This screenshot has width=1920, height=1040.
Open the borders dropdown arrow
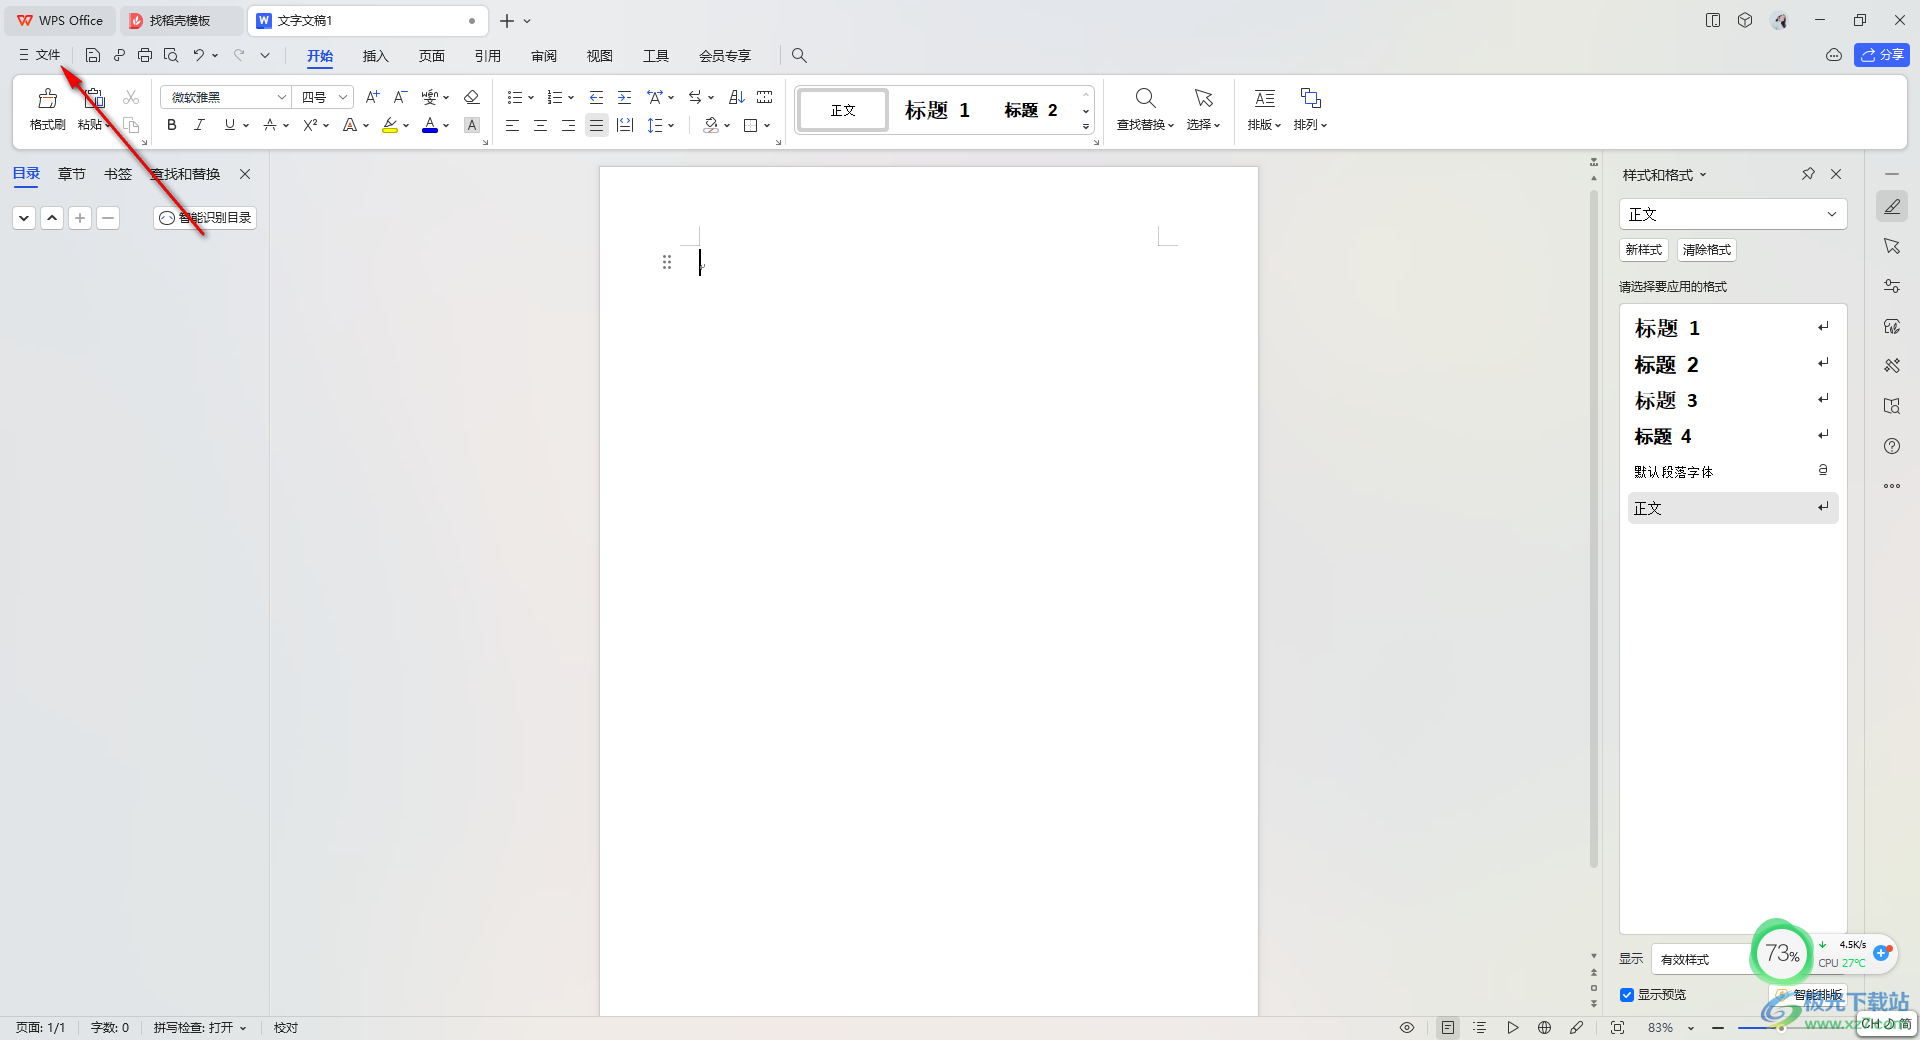coord(767,126)
